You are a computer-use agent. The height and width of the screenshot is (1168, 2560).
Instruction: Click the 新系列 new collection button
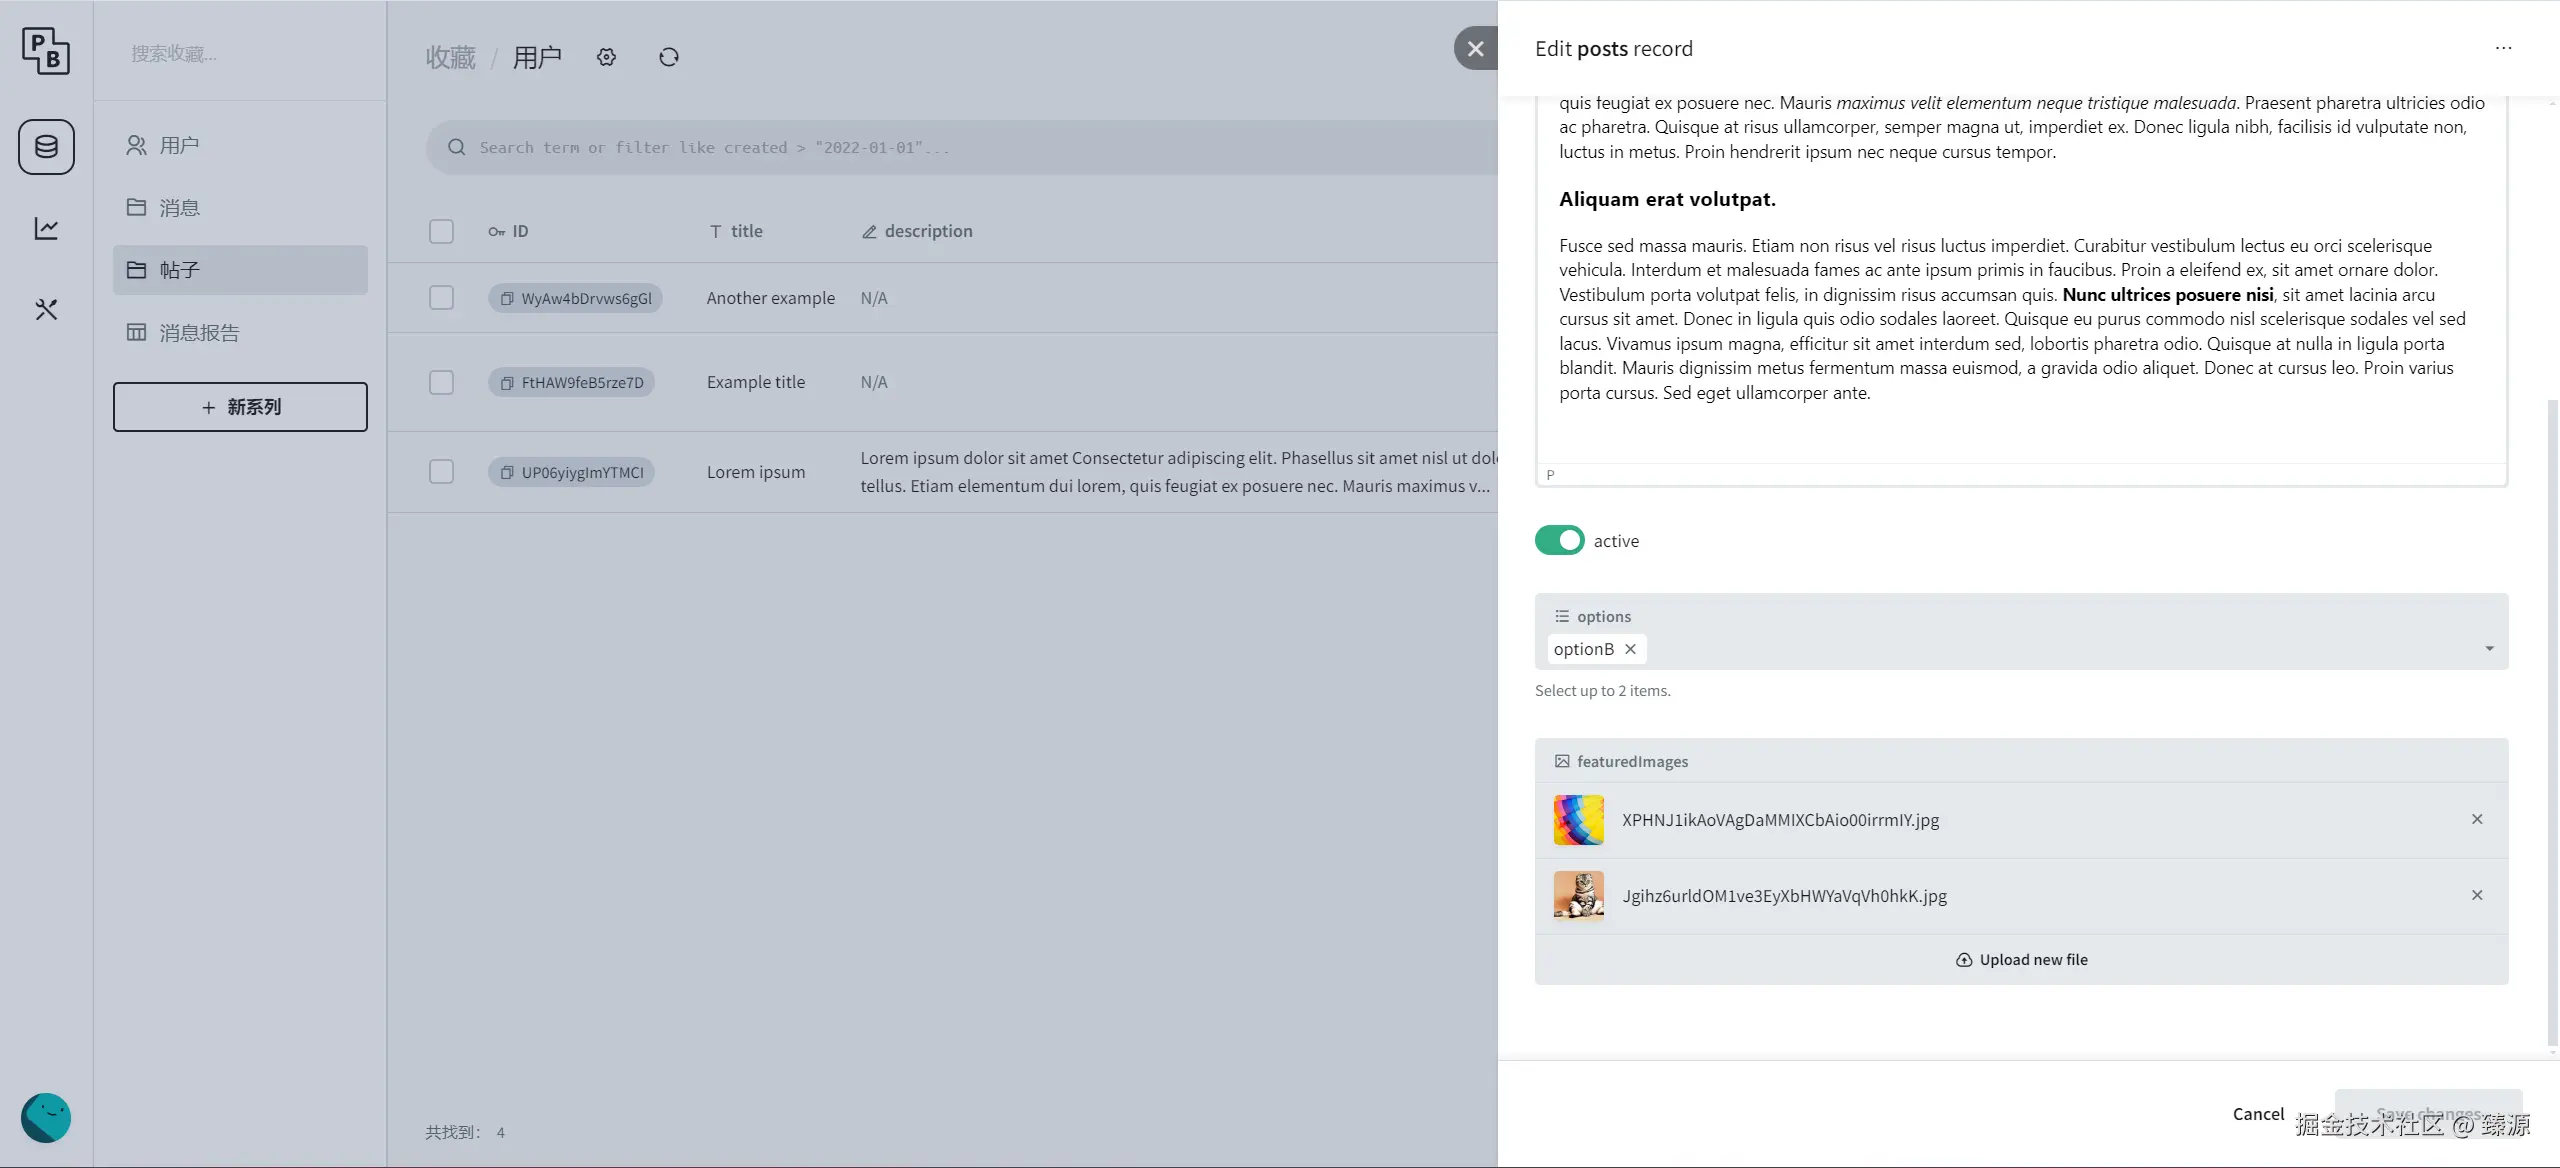click(x=240, y=407)
